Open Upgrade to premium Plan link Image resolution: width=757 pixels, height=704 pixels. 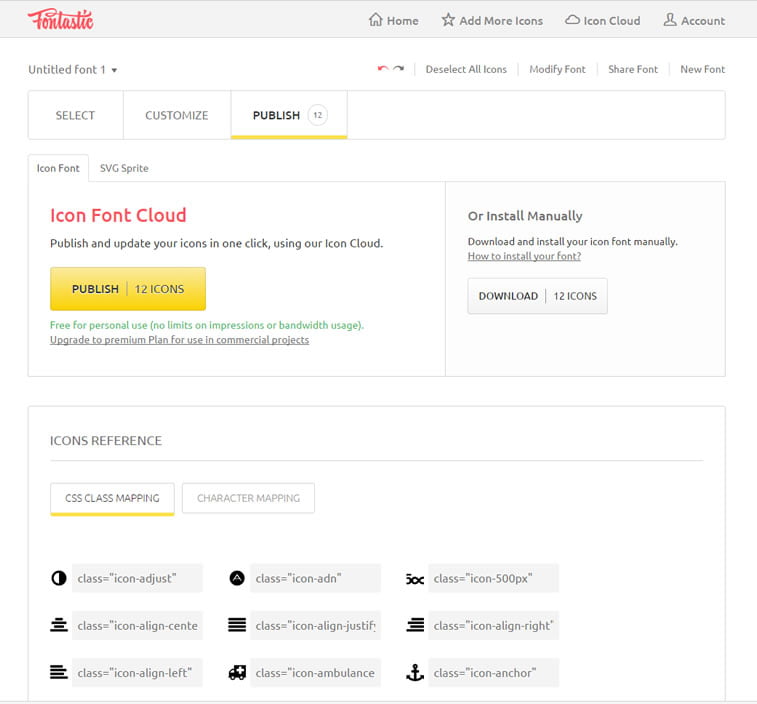click(180, 340)
